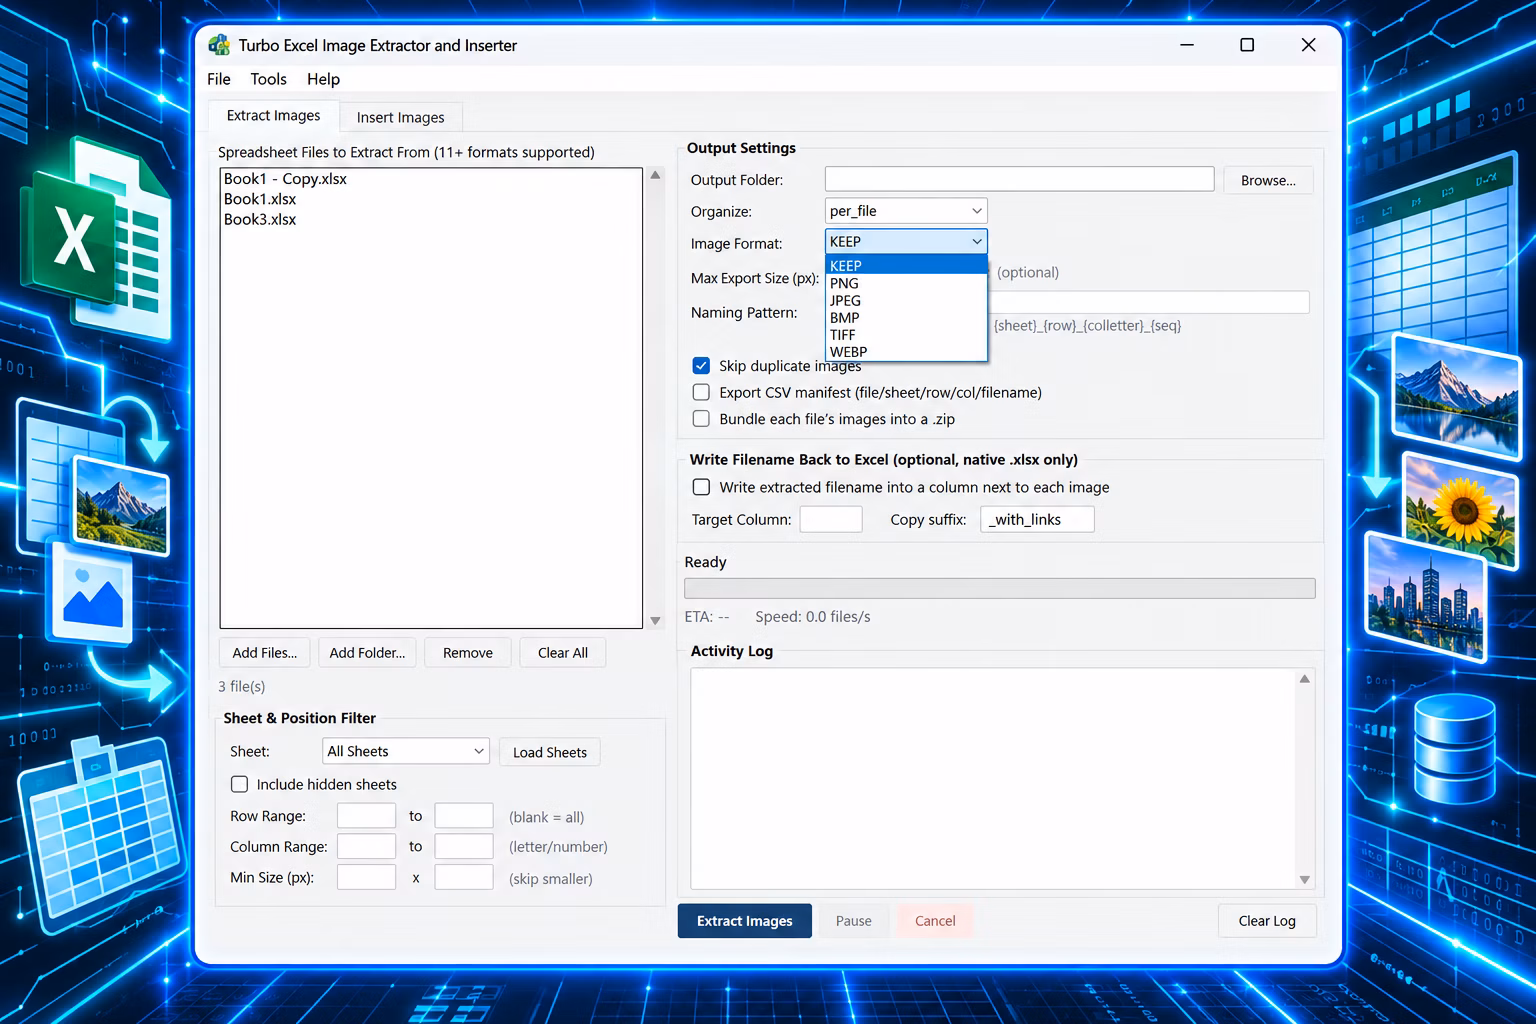
Task: Click Activity Log scroll up arrow
Action: pyautogui.click(x=1304, y=679)
